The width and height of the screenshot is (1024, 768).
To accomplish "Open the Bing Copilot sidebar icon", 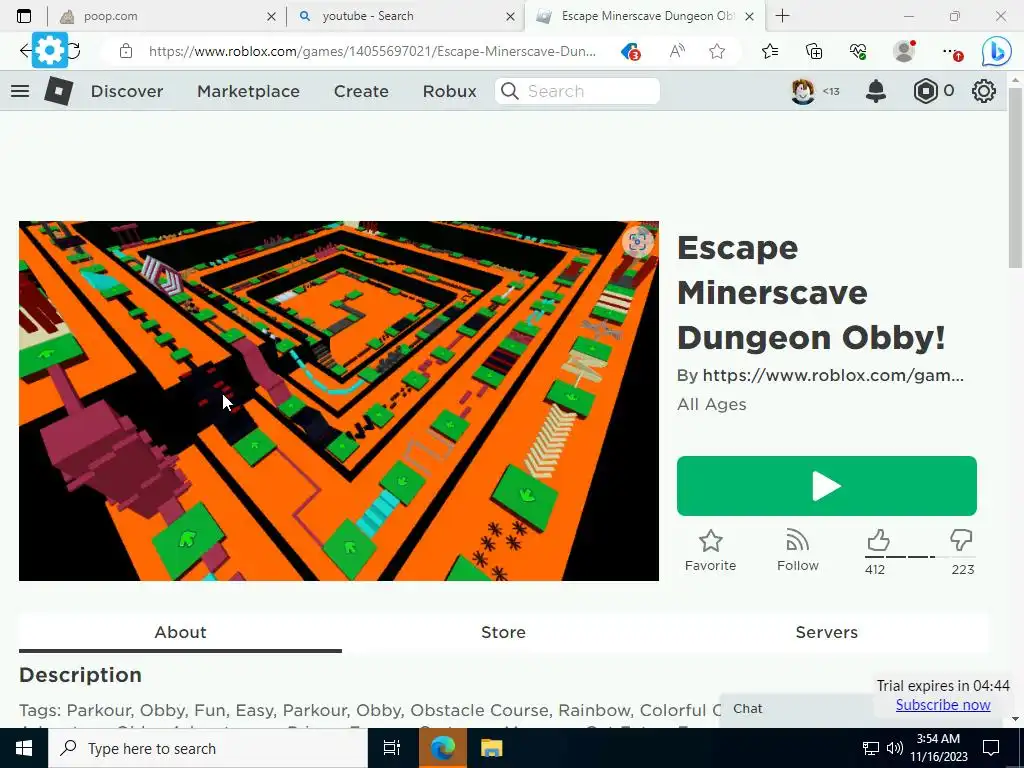I will 997,52.
